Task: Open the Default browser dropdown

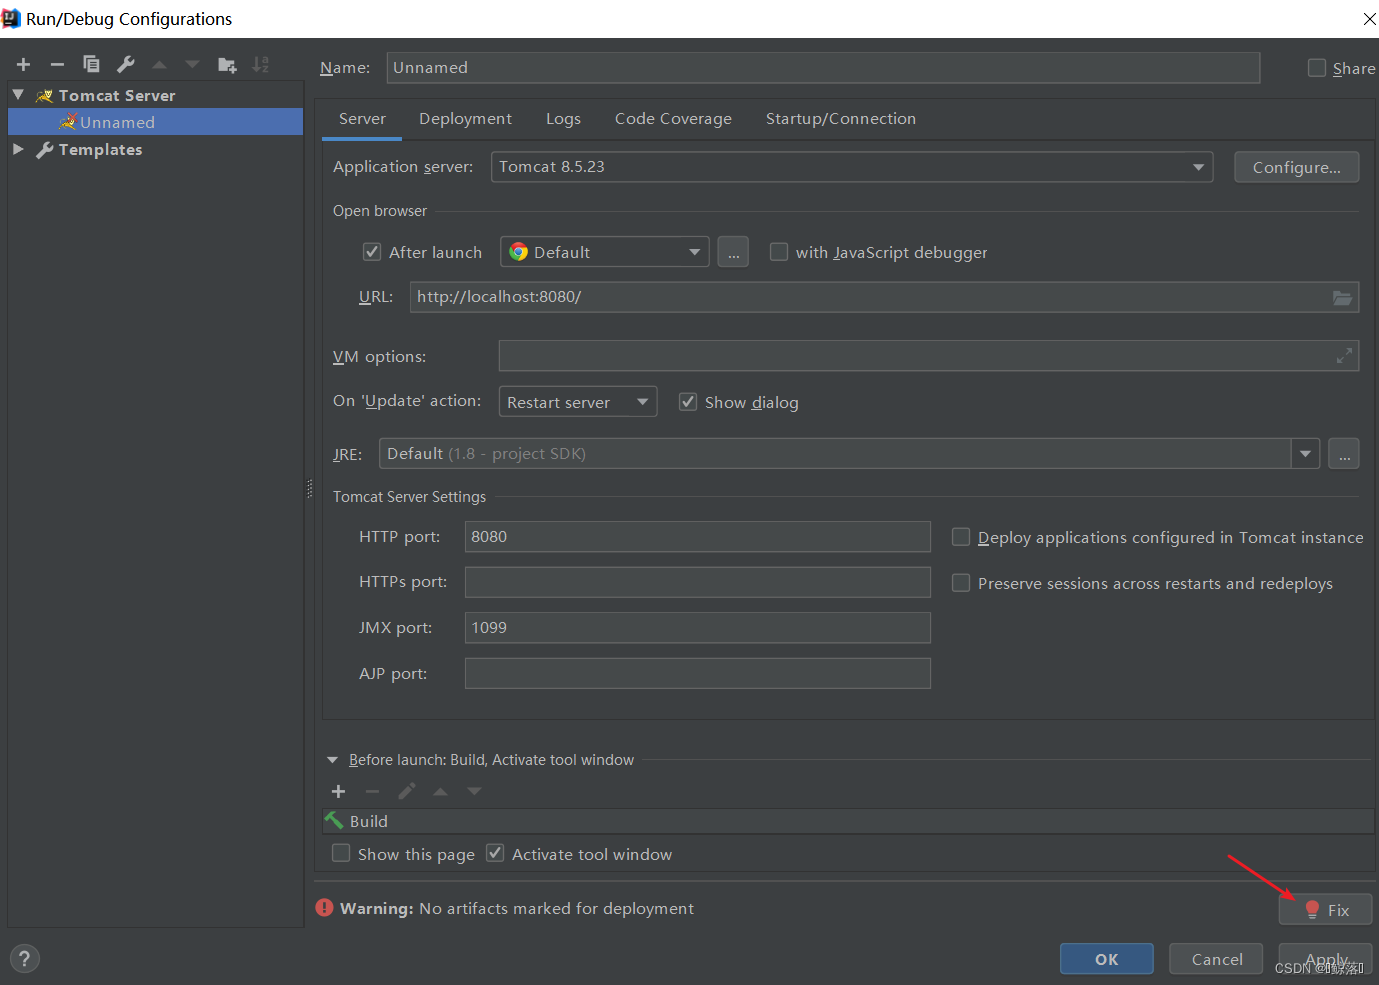Action: click(x=605, y=252)
